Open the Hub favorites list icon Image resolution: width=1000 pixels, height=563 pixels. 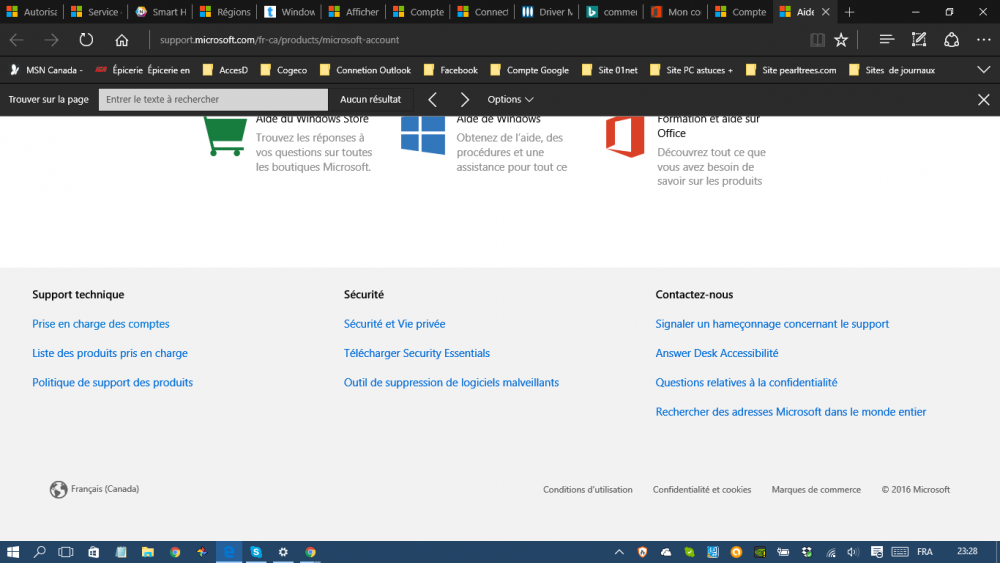pyautogui.click(x=886, y=40)
